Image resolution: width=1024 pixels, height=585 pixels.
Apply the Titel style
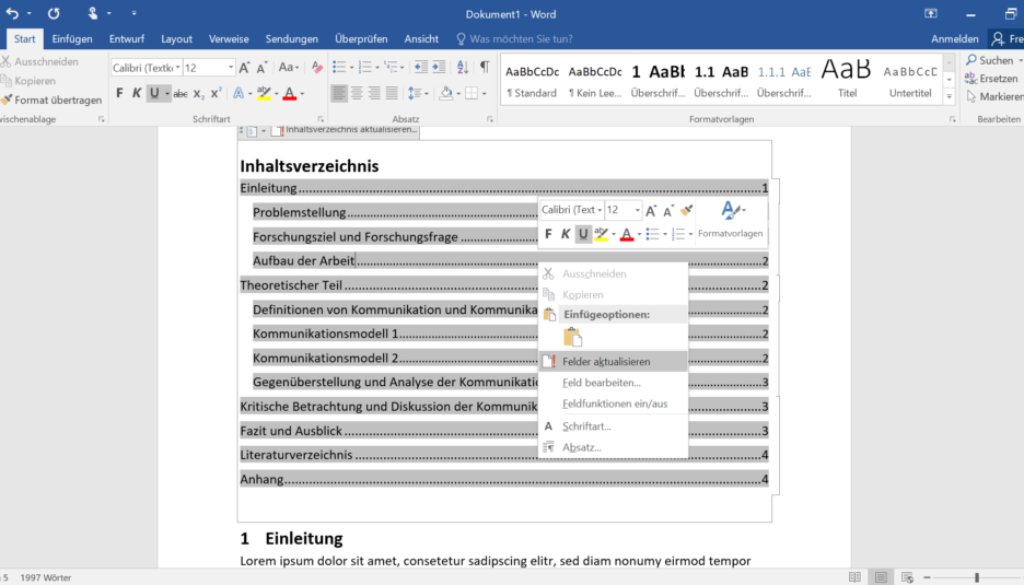[846, 79]
